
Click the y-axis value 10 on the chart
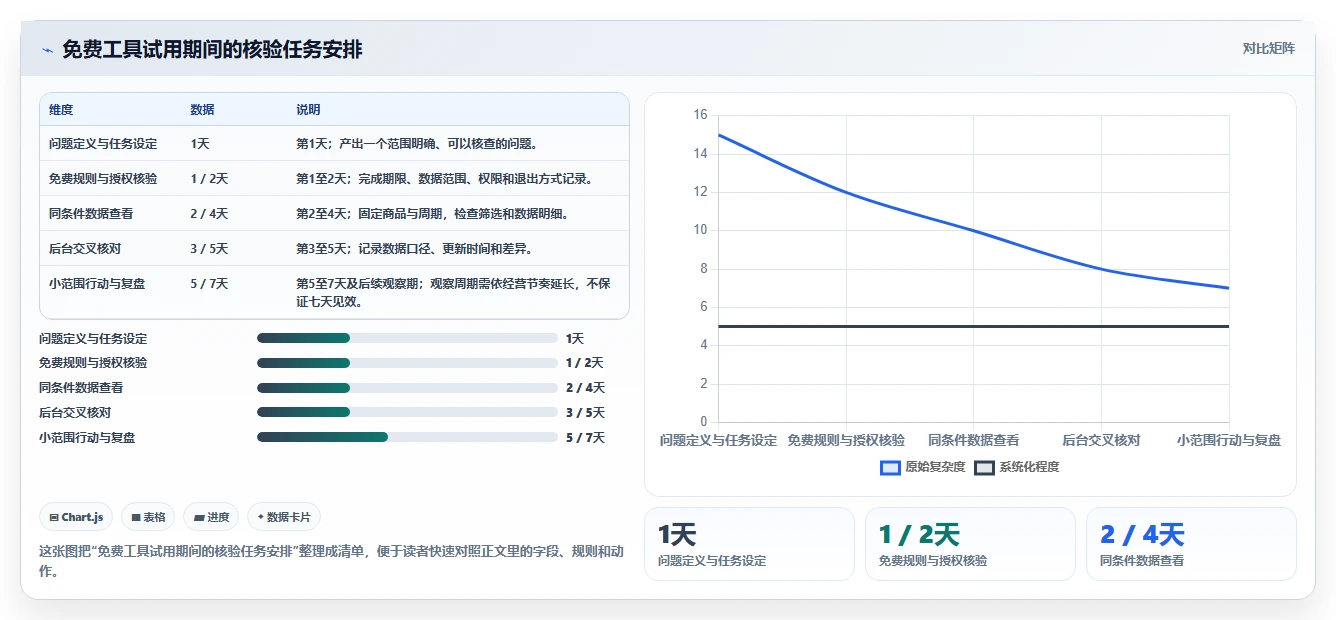point(700,230)
